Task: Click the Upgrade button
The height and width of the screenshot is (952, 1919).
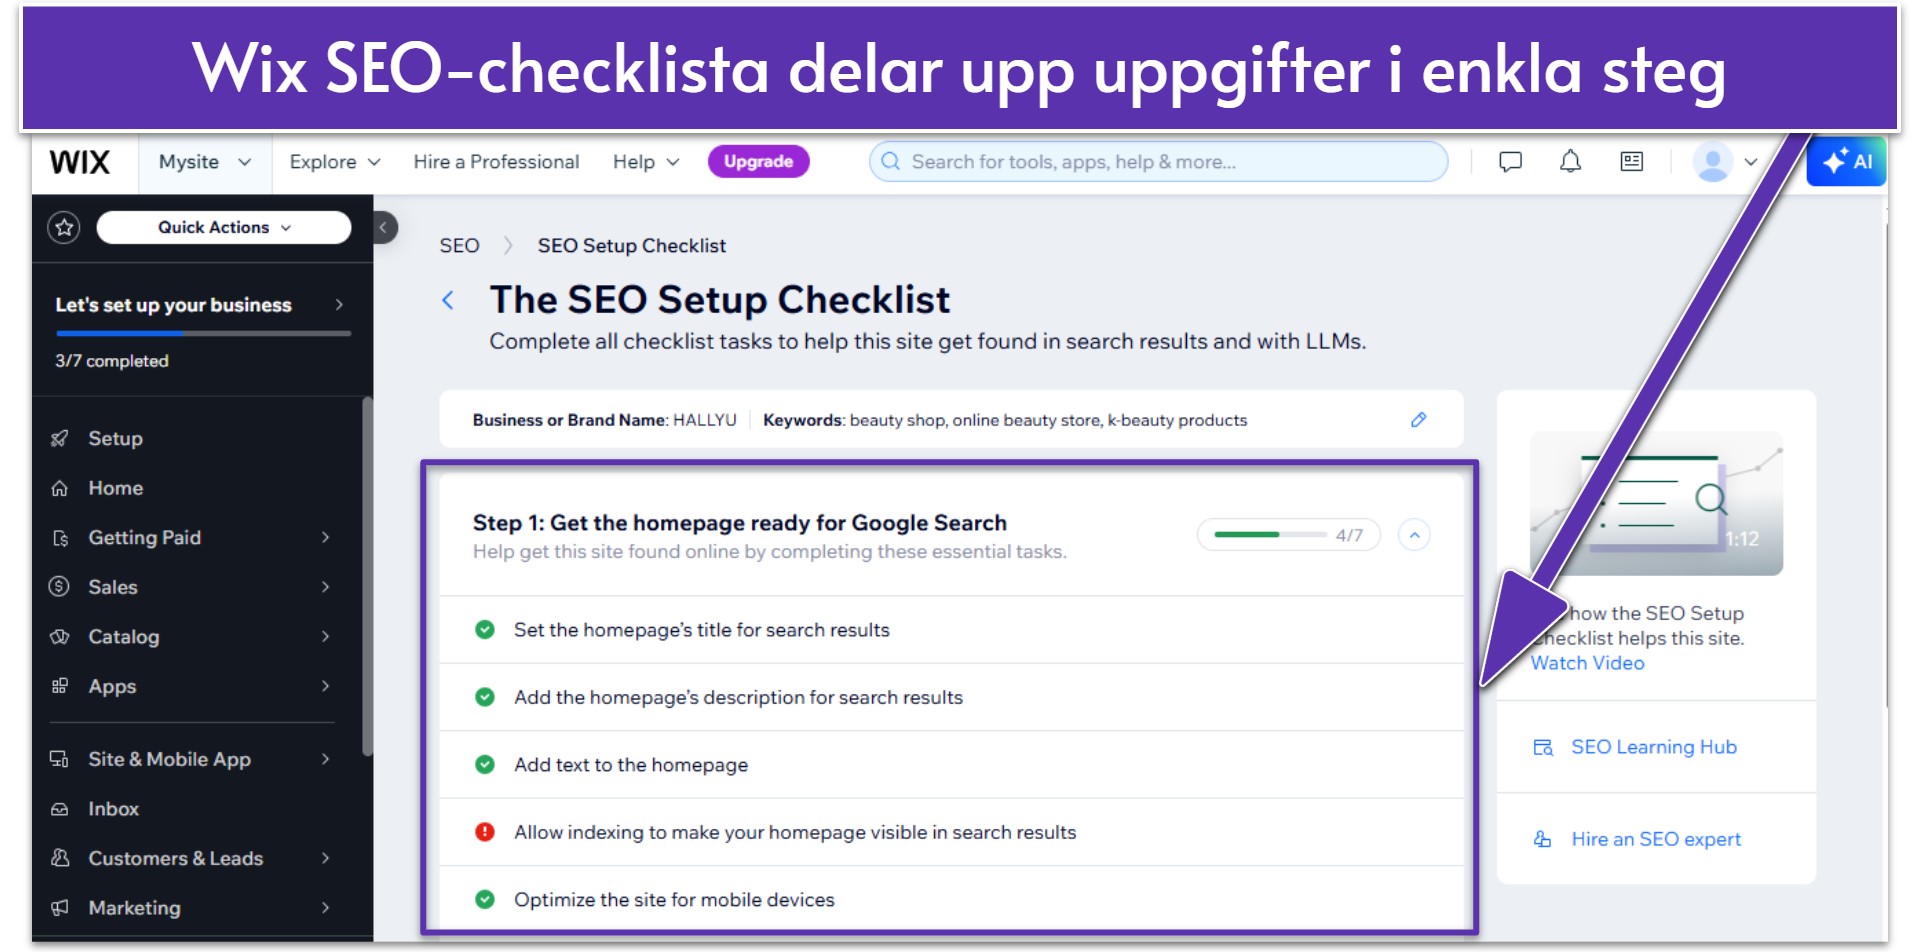Action: pyautogui.click(x=758, y=162)
